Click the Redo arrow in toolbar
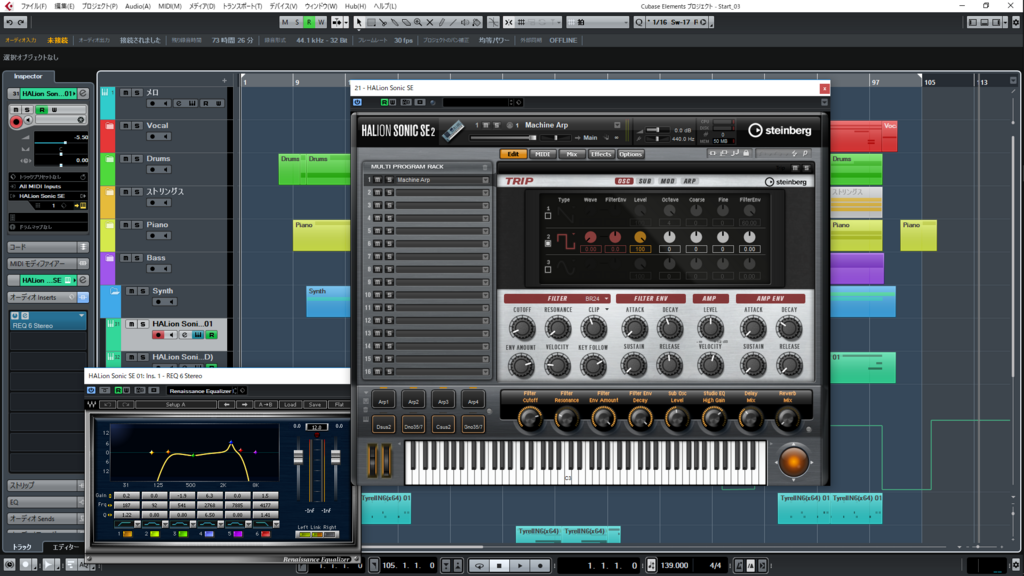Image resolution: width=1024 pixels, height=576 pixels. (21, 22)
